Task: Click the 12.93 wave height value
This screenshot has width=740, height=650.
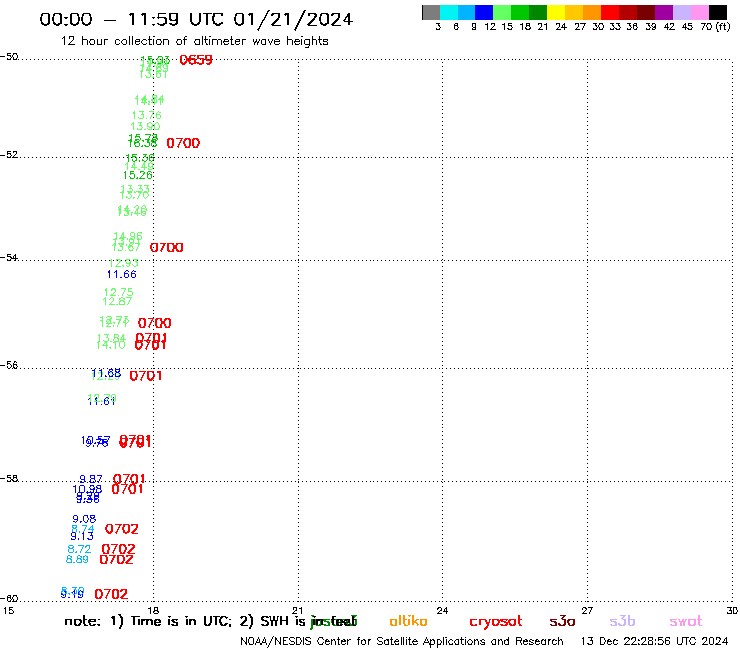Action: coord(124,263)
